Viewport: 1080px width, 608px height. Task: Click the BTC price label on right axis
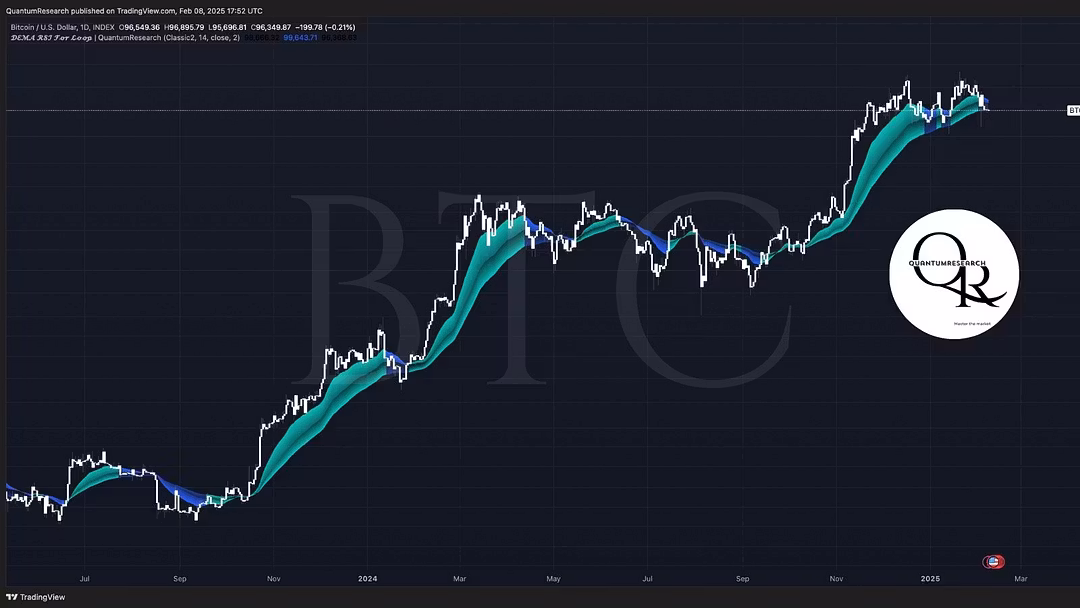[1072, 110]
